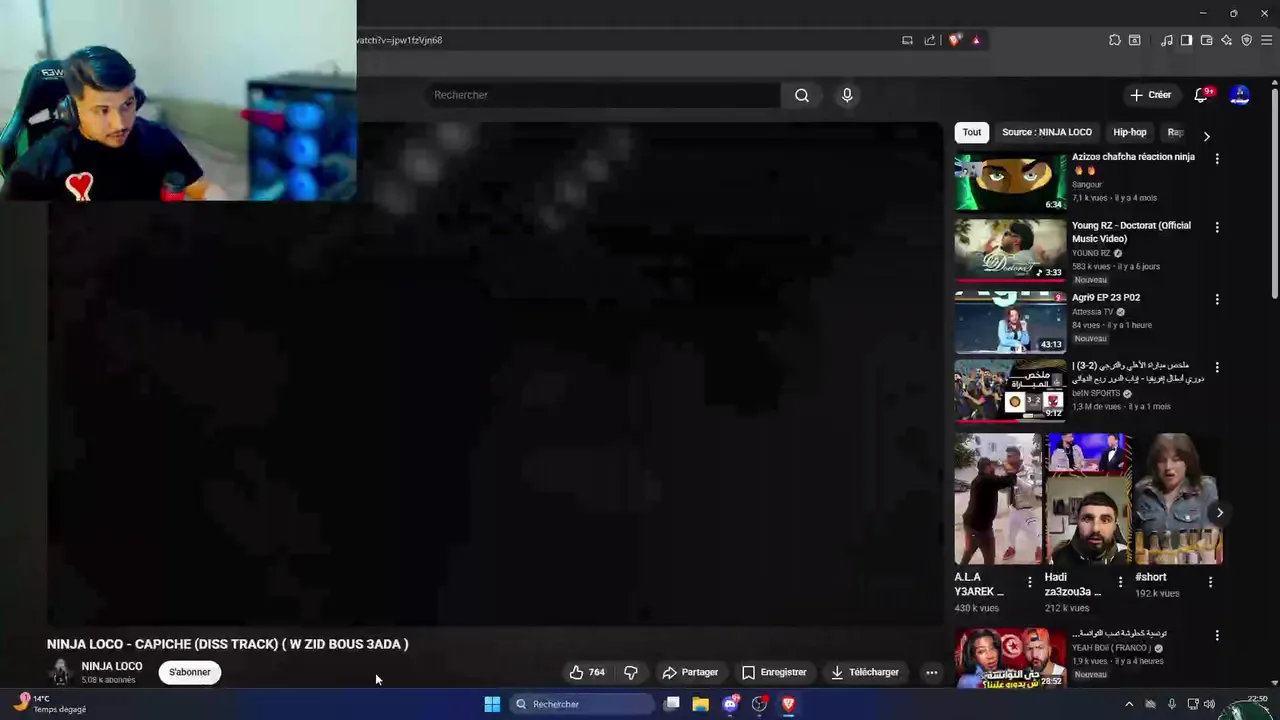This screenshot has height=720, width=1280.
Task: Select the Hip-hop filter chip
Action: click(x=1130, y=132)
